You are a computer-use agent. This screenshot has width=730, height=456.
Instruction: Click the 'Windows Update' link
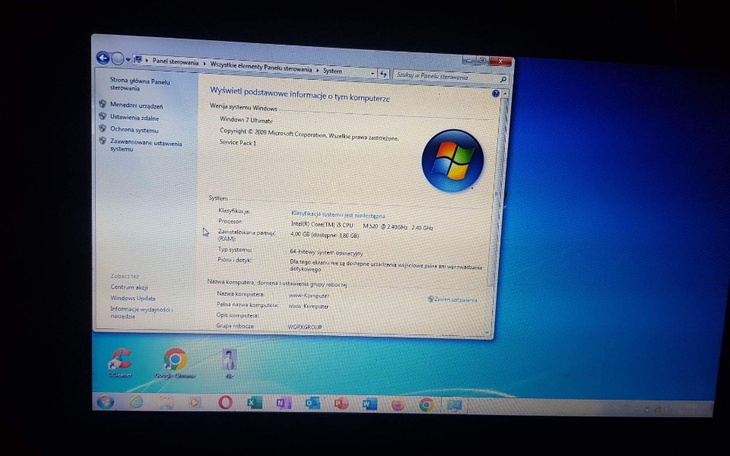(x=133, y=298)
